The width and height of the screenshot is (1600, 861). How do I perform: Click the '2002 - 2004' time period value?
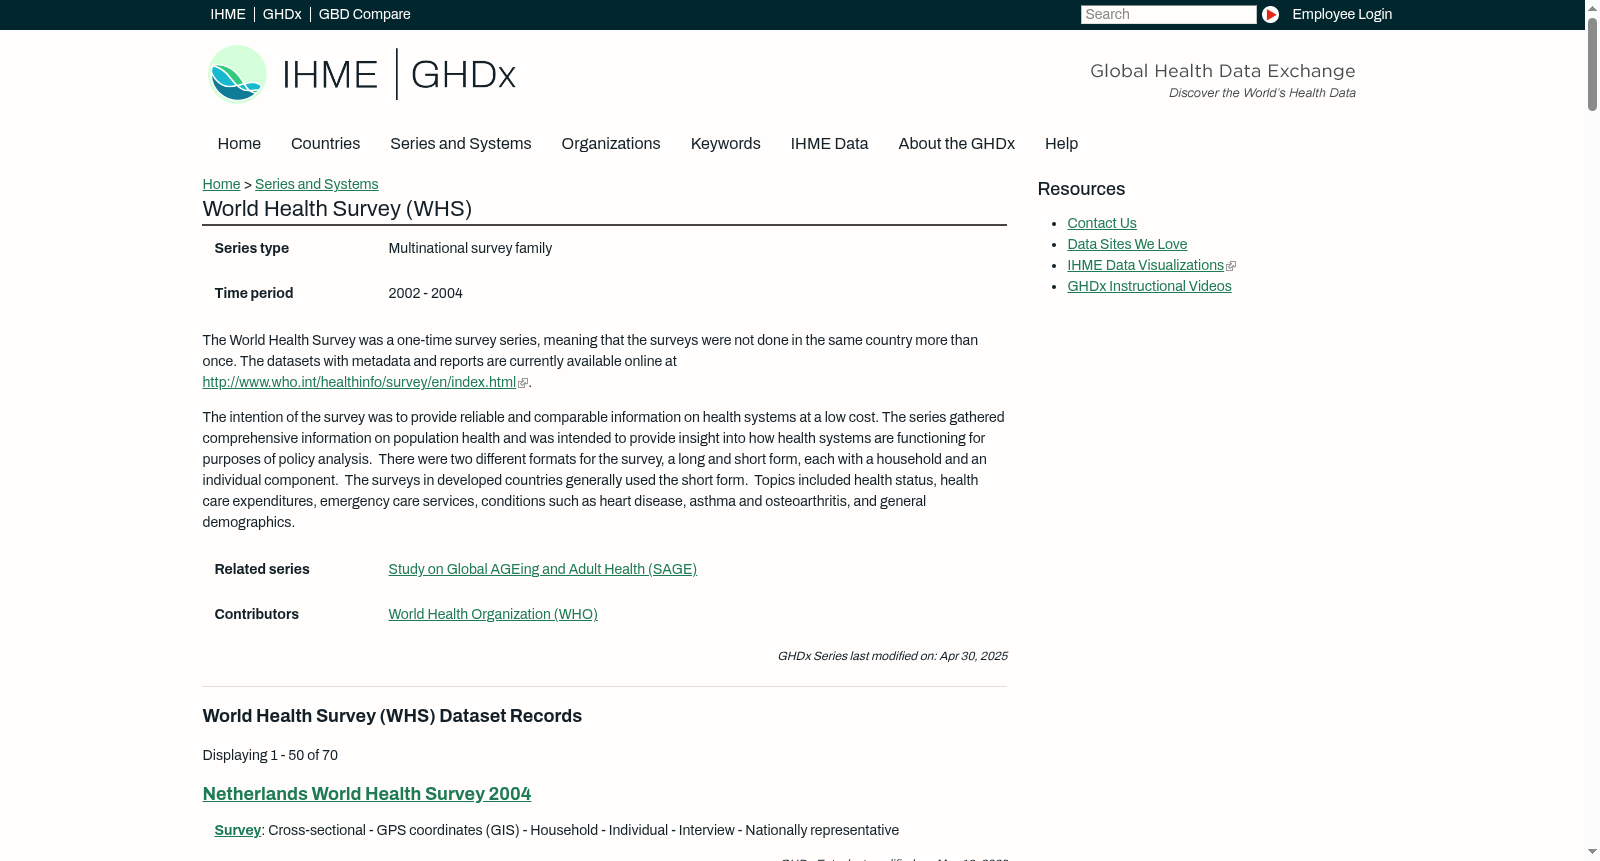coord(425,293)
